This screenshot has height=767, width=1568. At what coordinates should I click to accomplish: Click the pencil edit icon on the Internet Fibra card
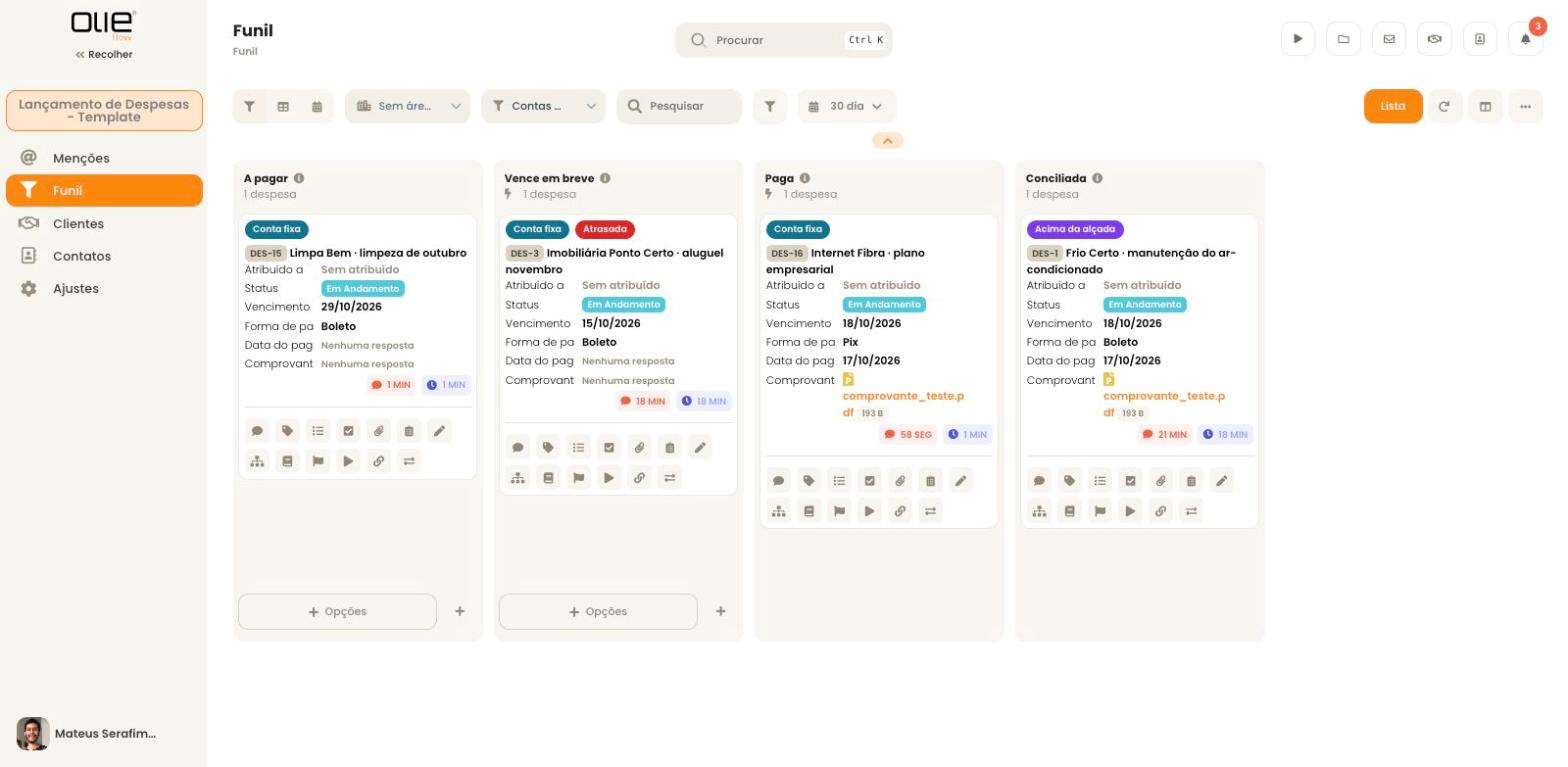click(961, 481)
